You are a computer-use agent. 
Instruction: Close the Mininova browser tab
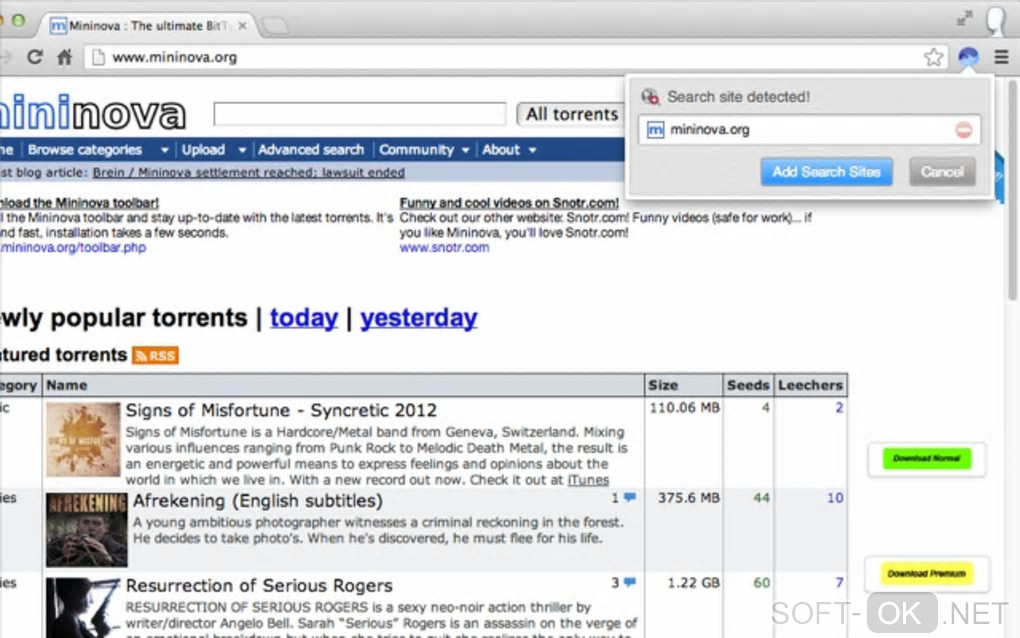tap(242, 25)
